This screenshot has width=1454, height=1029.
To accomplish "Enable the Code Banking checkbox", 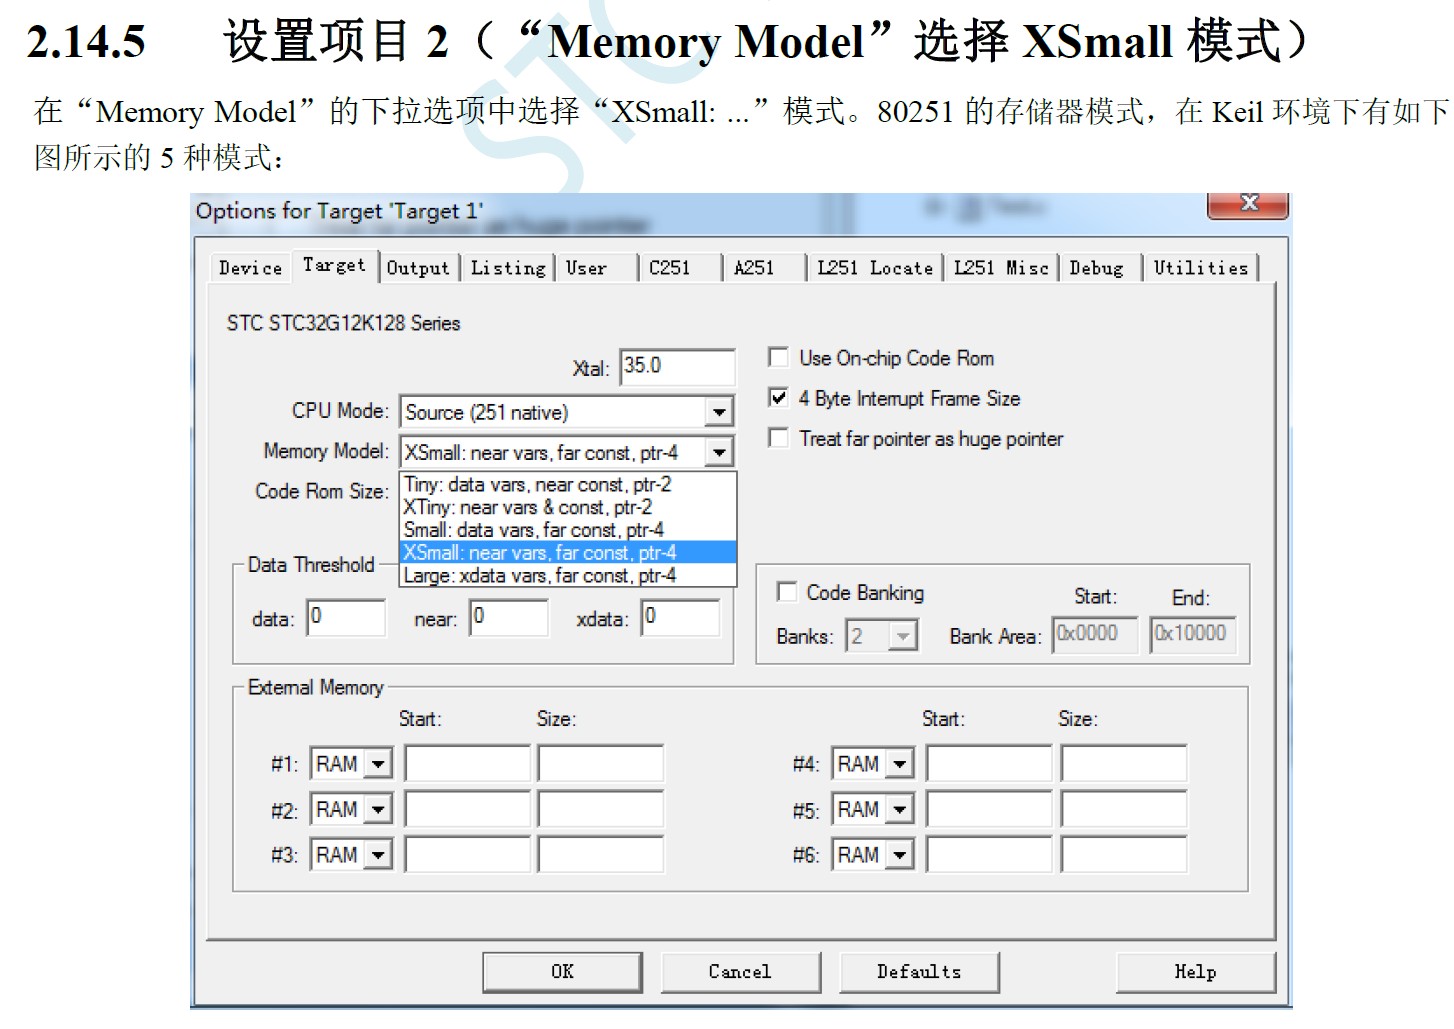I will click(x=787, y=592).
